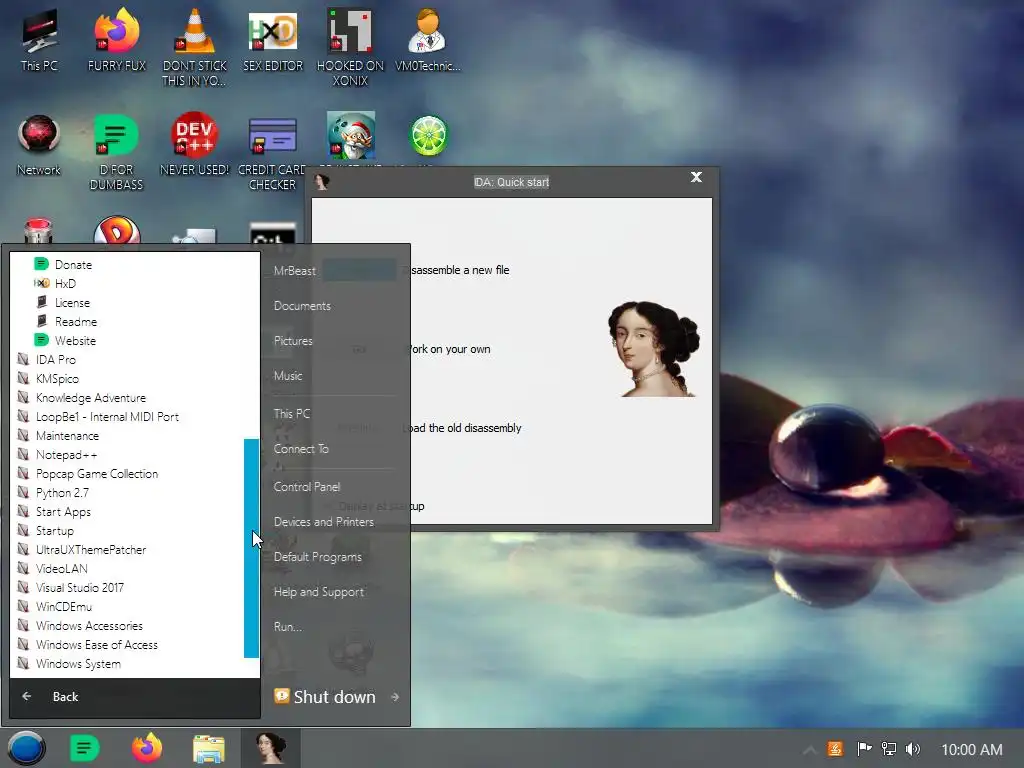Open the green document app on taskbar
This screenshot has height=768, width=1024.
[84, 748]
